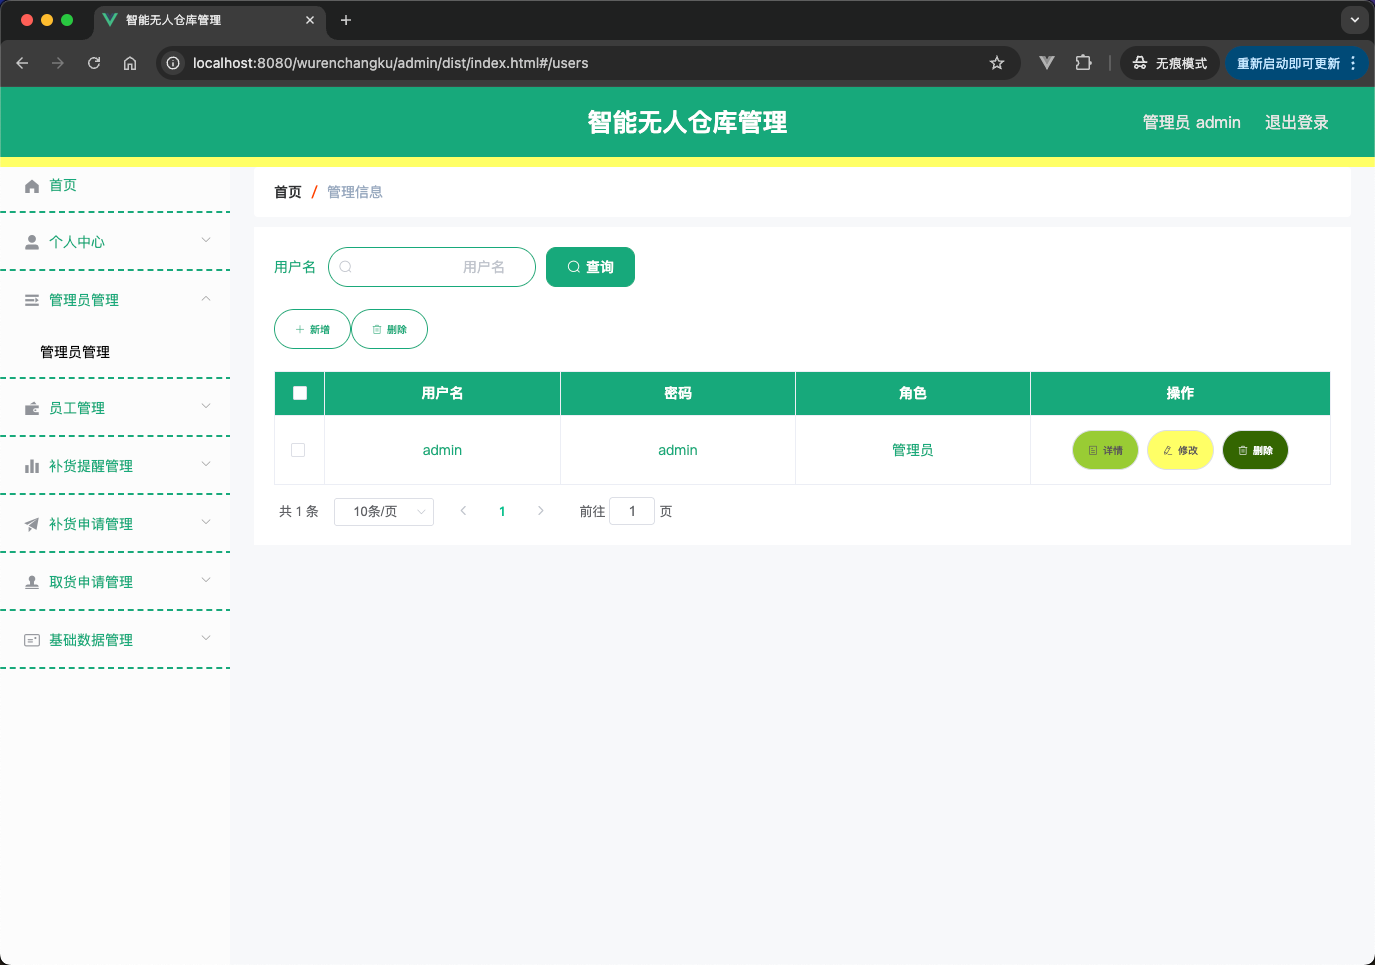The width and height of the screenshot is (1375, 965).
Task: Click the 共 1 条 total count text
Action: tap(298, 511)
